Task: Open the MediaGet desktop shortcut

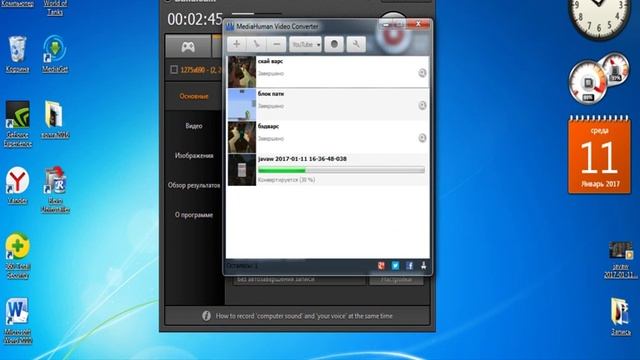Action: [x=55, y=54]
